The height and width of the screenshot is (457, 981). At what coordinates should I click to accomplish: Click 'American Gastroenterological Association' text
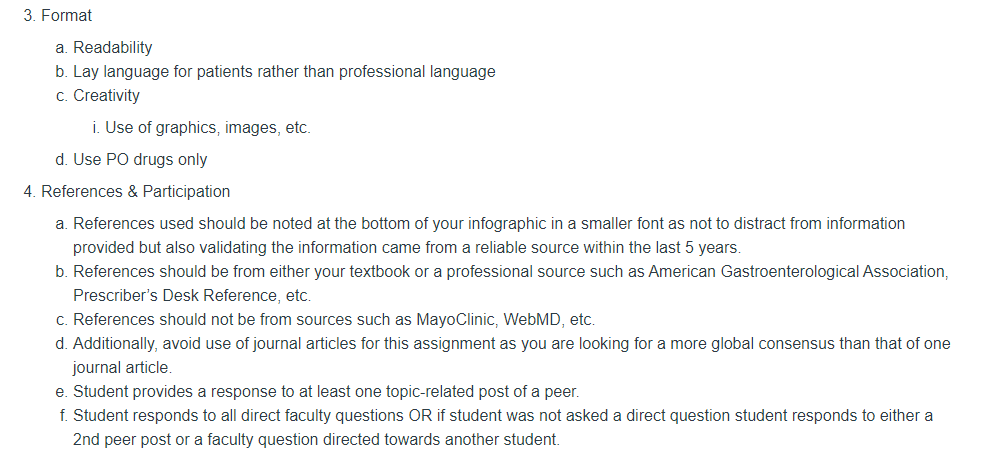798,272
